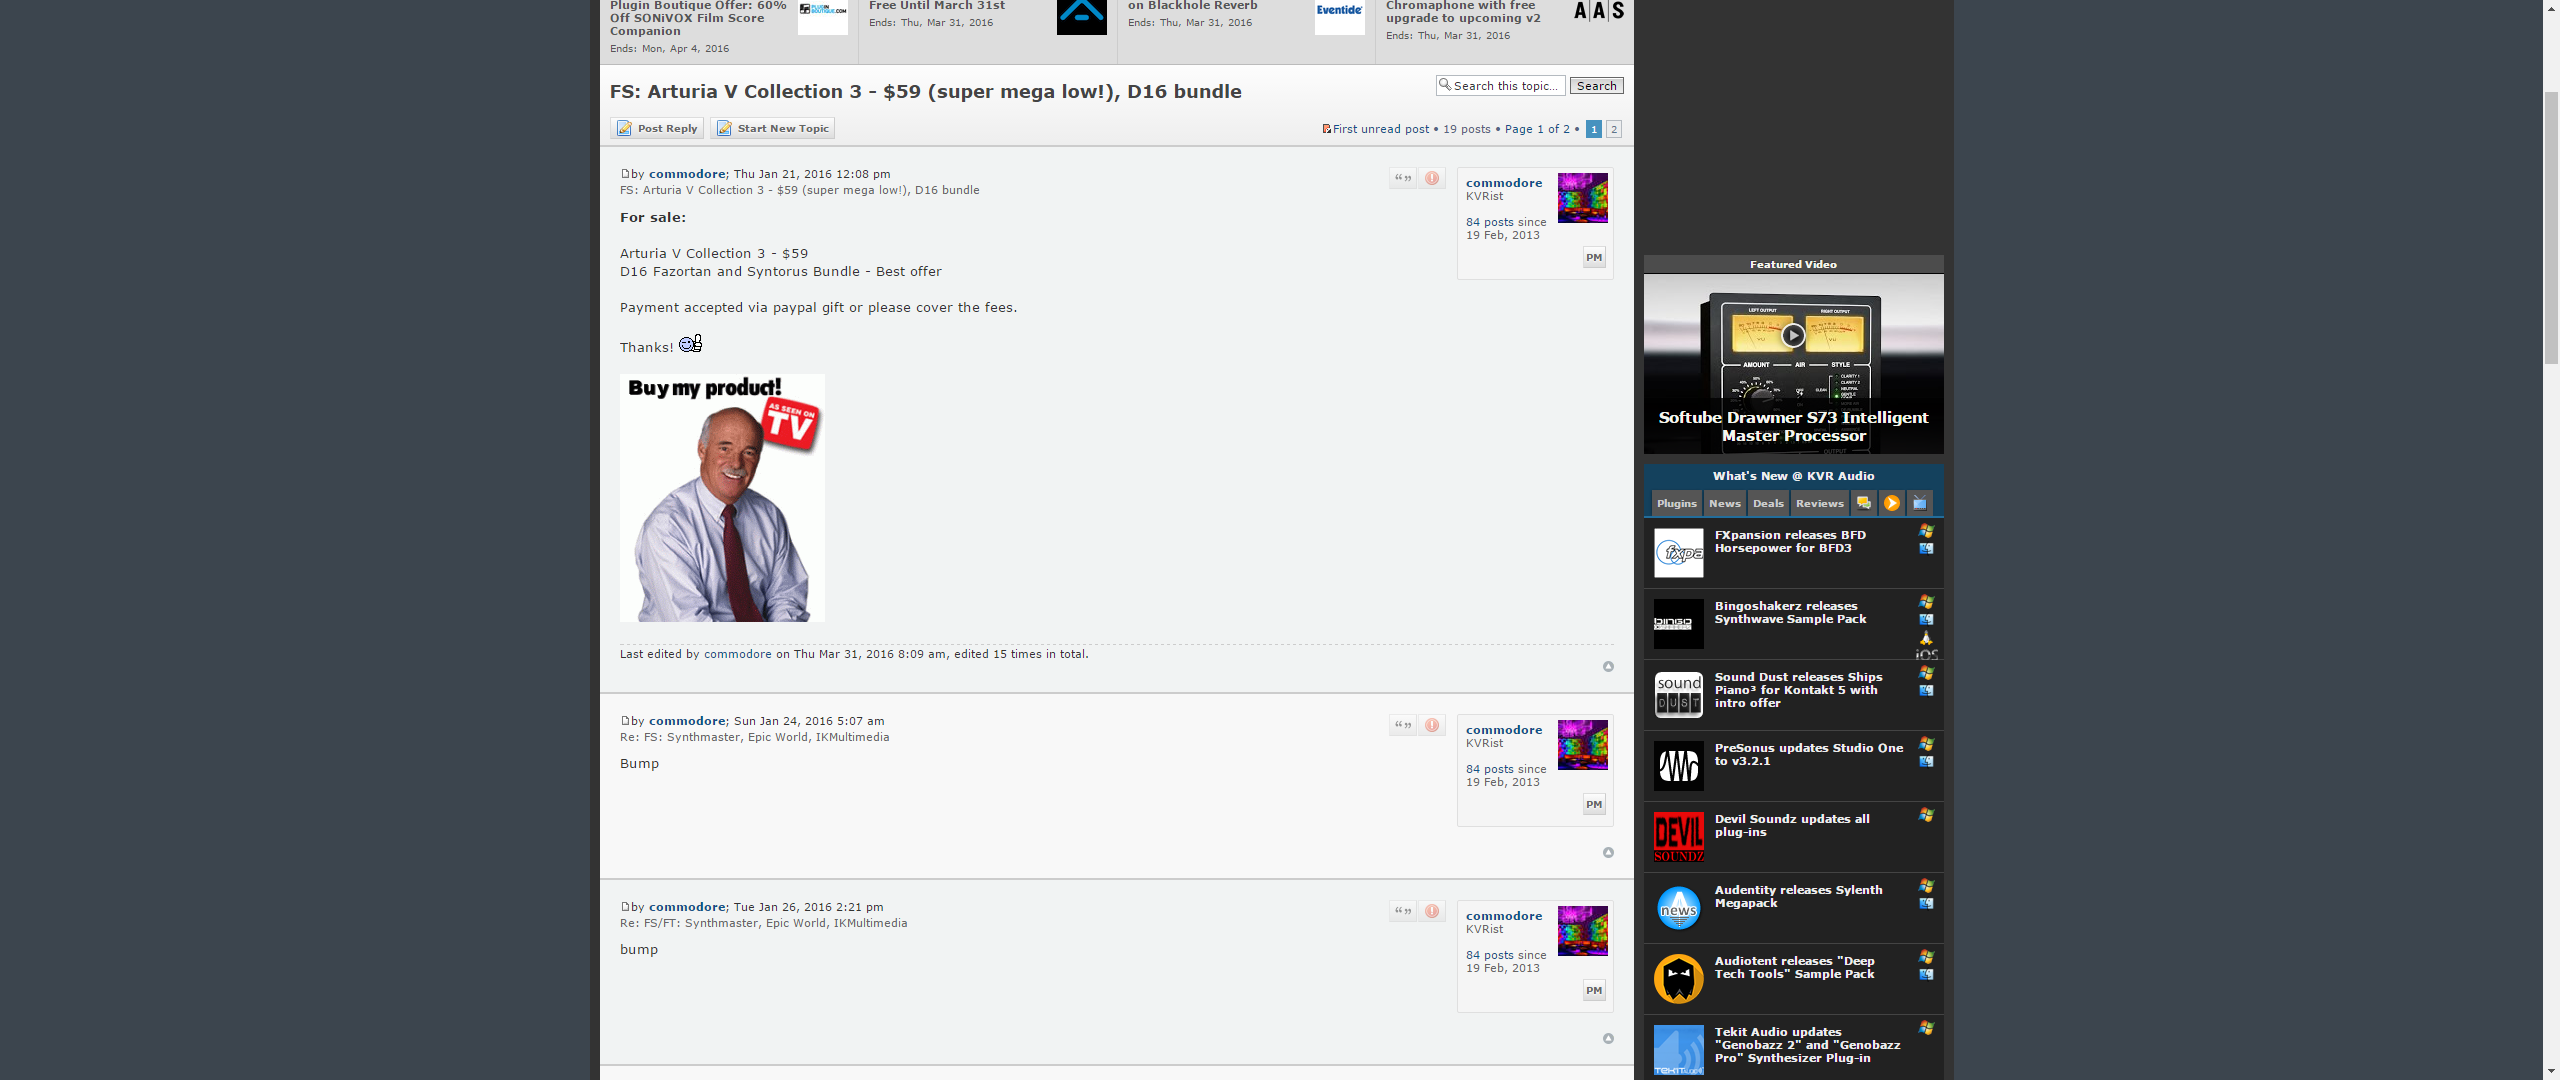Quote the Jan 24 'Bump' post

(1403, 725)
